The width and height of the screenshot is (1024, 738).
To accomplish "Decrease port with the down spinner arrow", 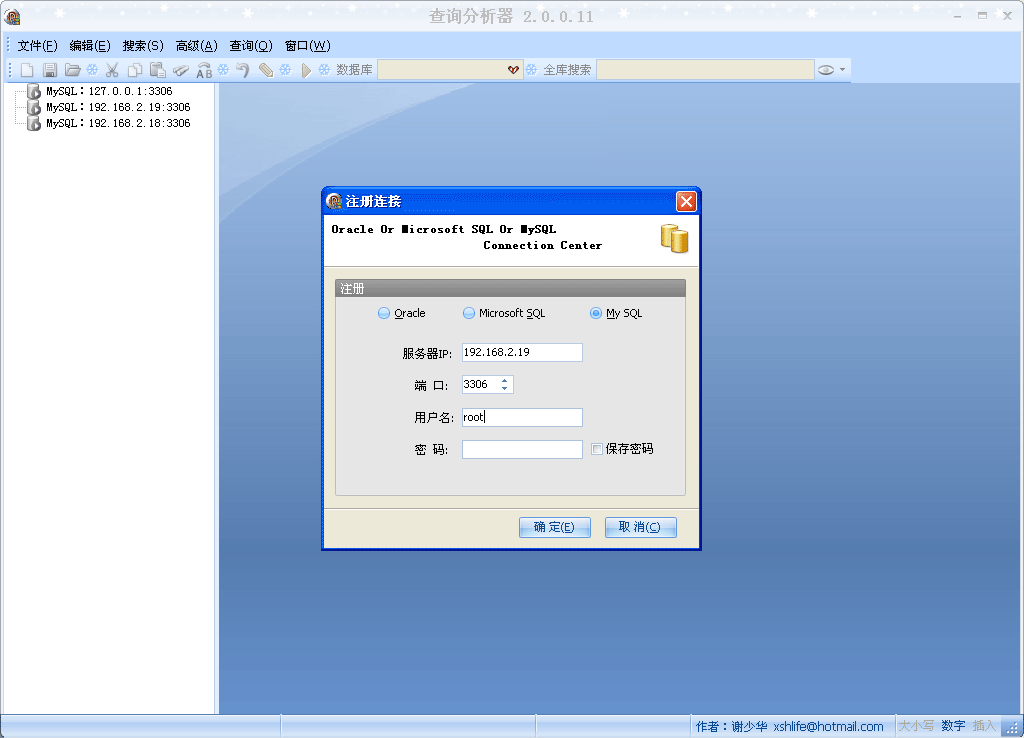I will pyautogui.click(x=504, y=389).
